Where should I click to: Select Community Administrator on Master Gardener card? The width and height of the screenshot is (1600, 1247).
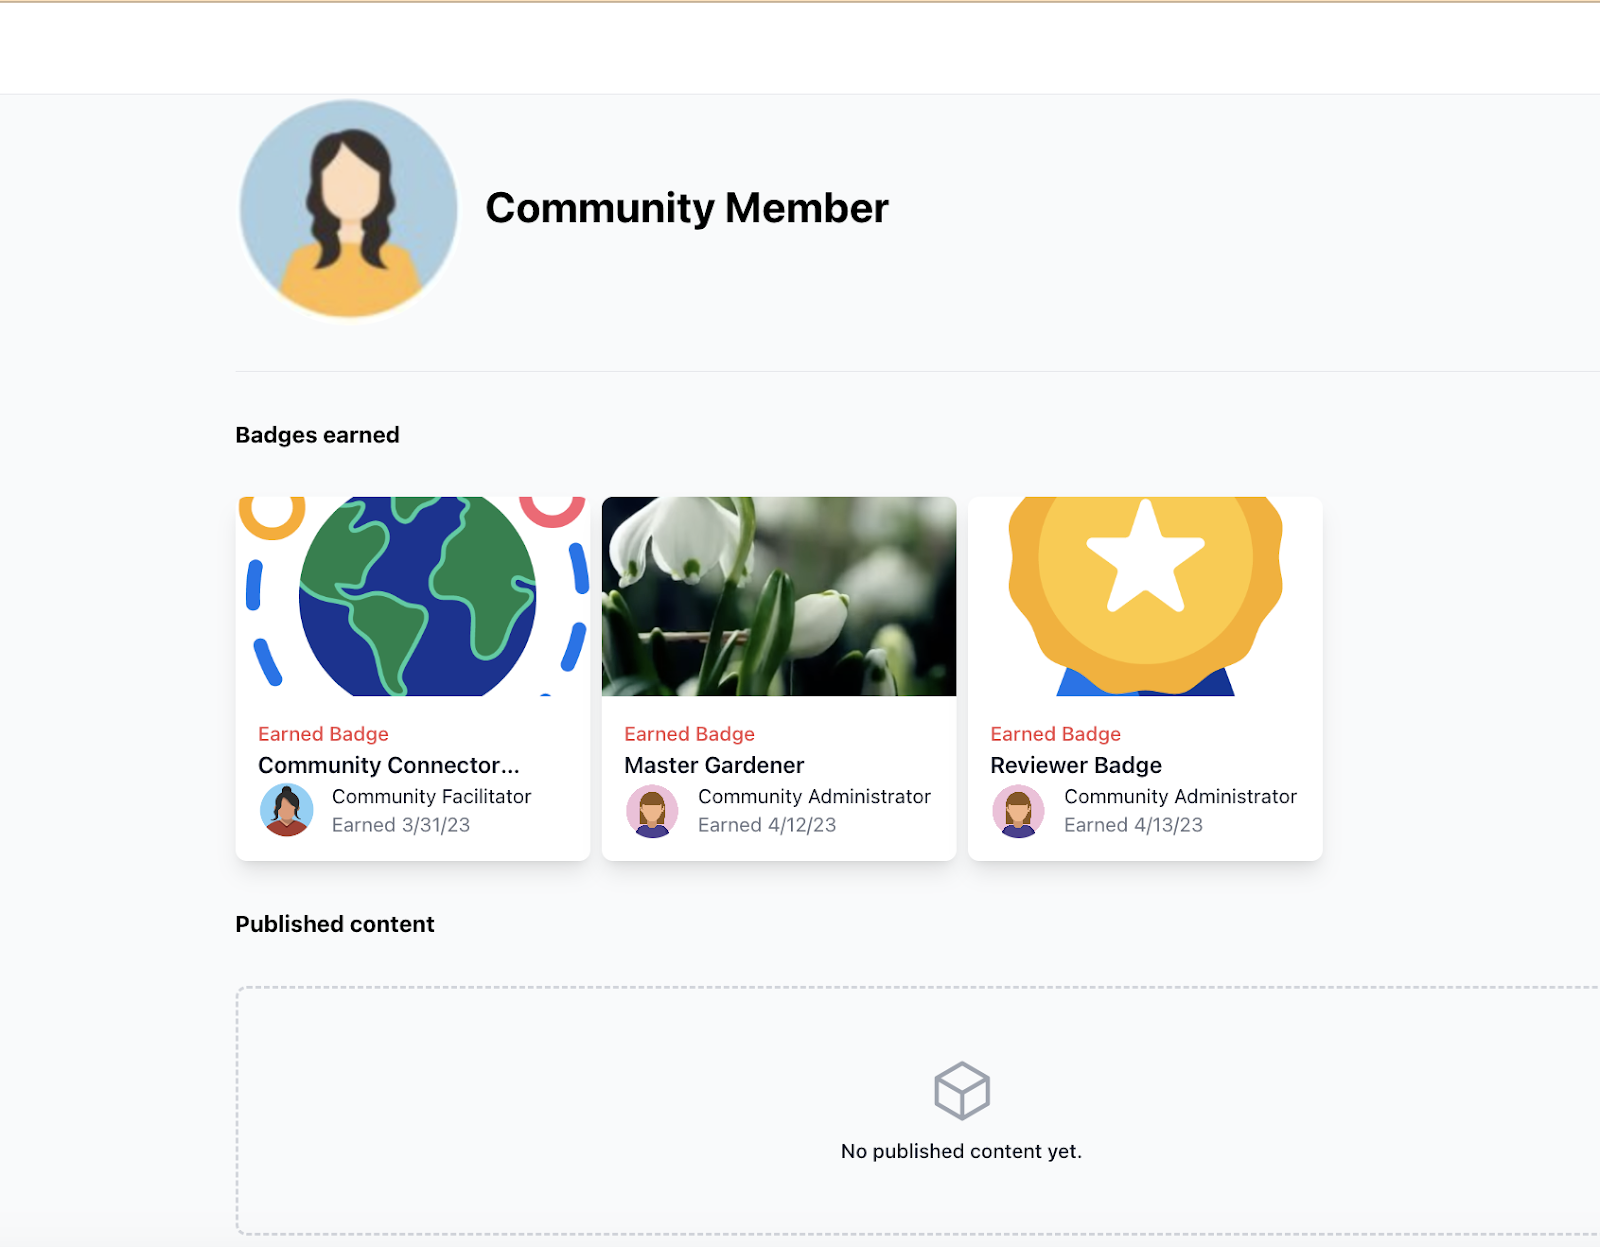pyautogui.click(x=814, y=797)
